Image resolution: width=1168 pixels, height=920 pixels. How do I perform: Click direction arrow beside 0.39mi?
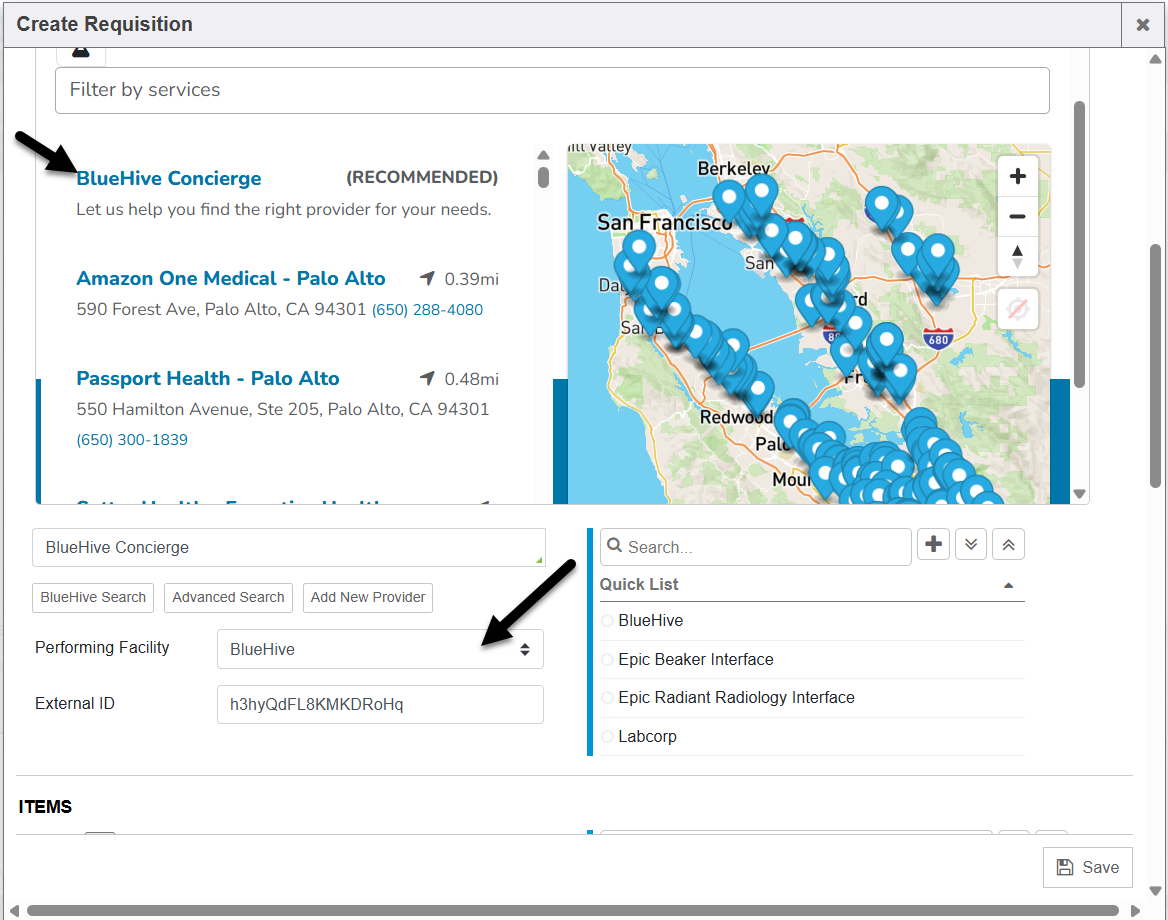click(427, 278)
